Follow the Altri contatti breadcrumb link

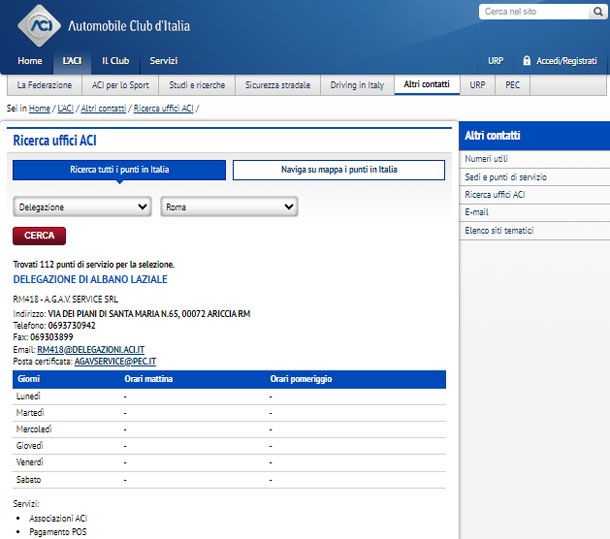pyautogui.click(x=103, y=108)
